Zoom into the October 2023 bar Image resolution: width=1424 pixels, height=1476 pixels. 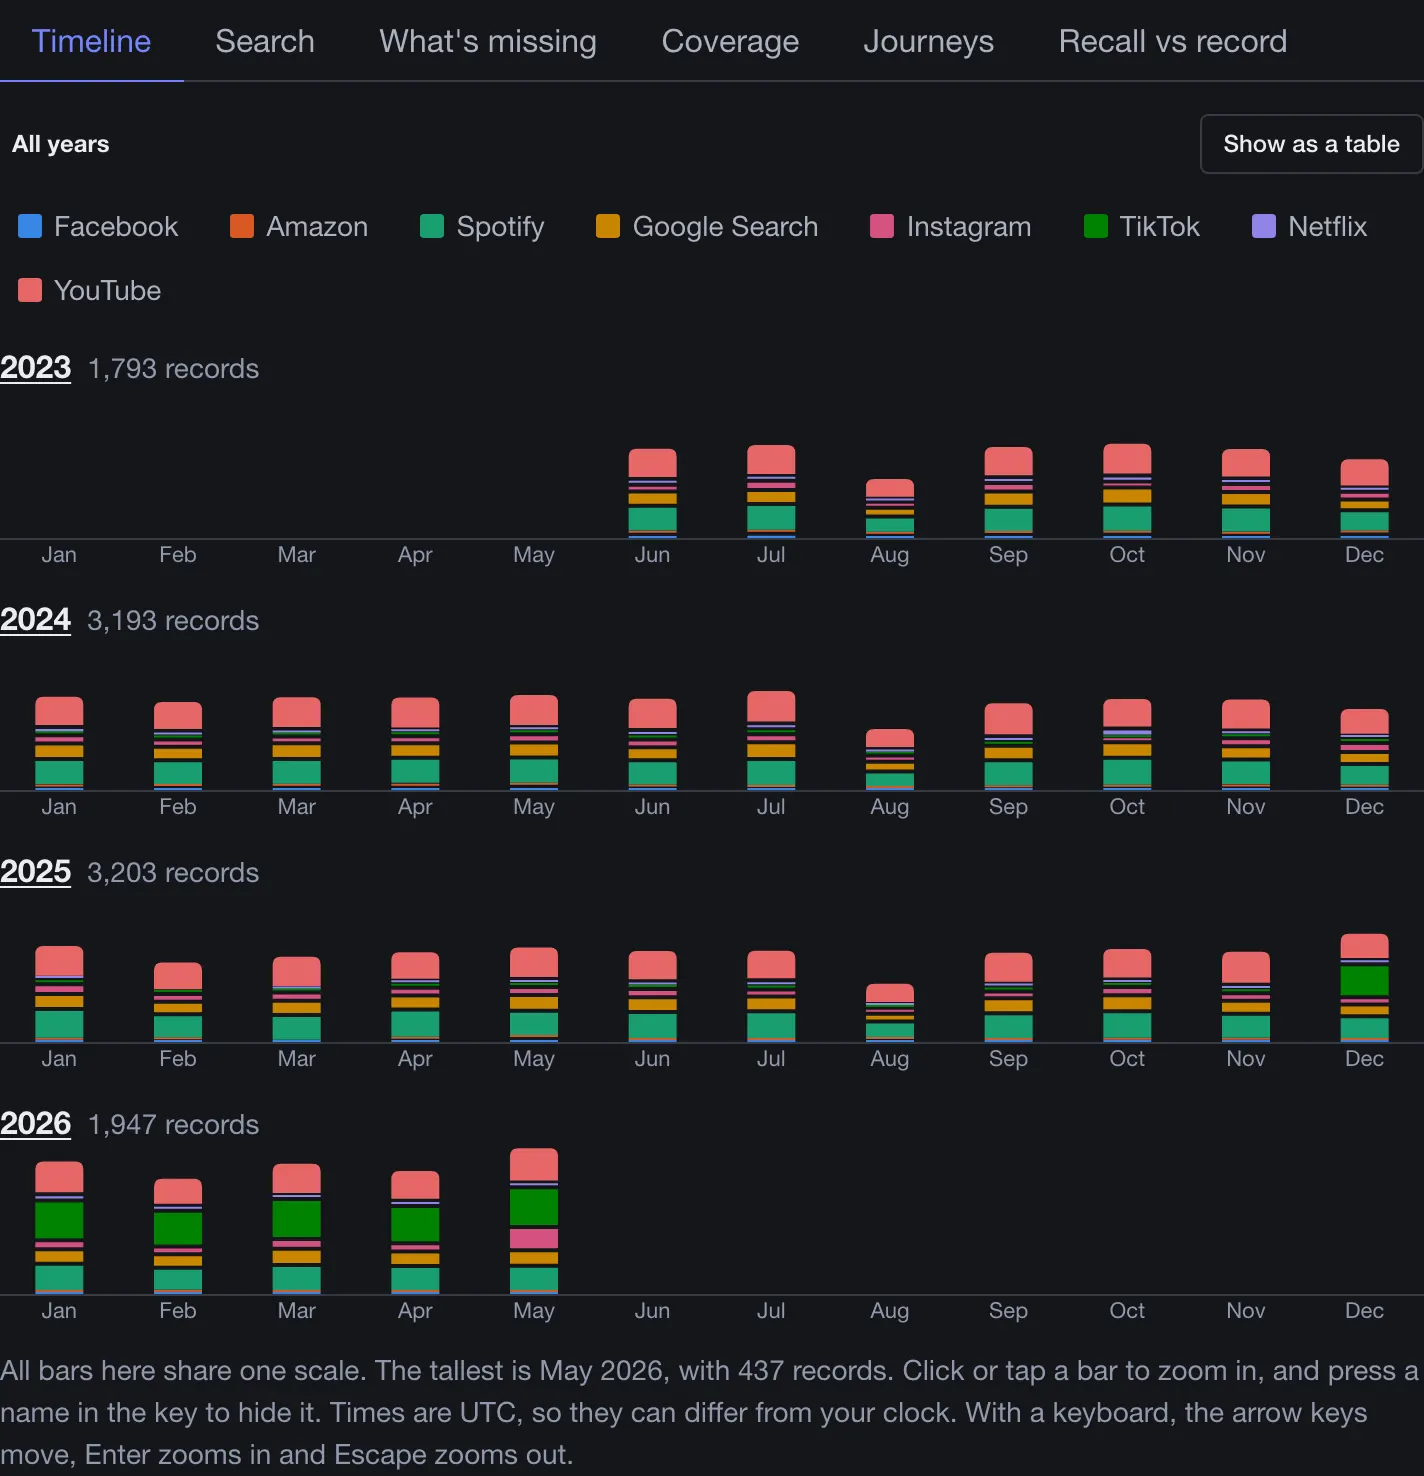tap(1127, 491)
